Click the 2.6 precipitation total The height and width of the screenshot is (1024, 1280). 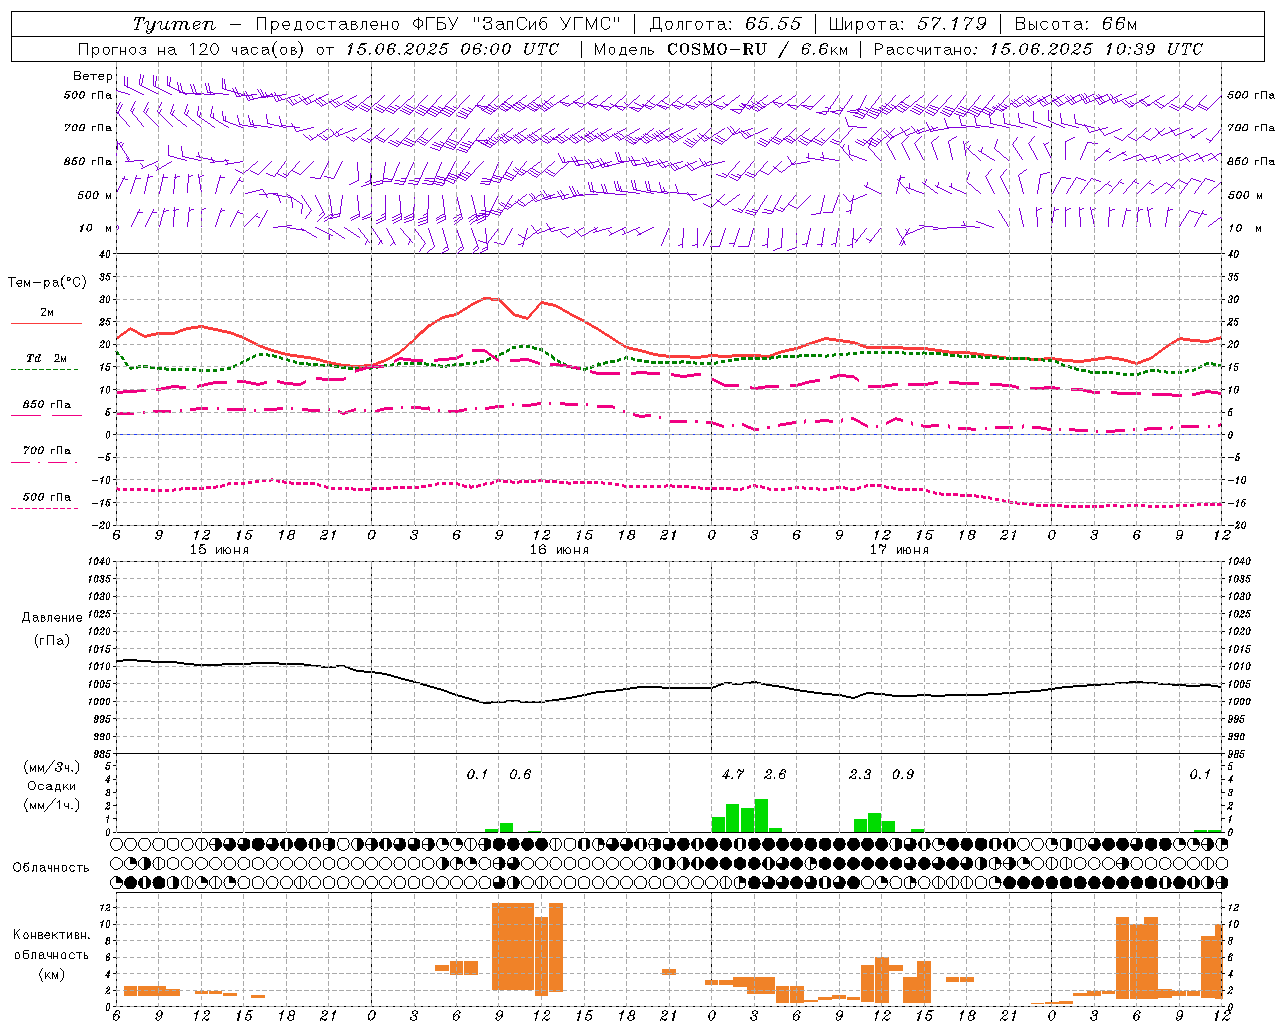point(775,774)
